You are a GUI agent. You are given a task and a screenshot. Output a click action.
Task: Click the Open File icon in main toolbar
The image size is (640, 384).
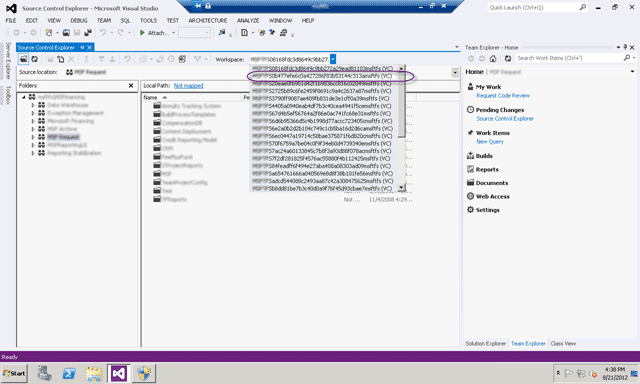(x=66, y=33)
